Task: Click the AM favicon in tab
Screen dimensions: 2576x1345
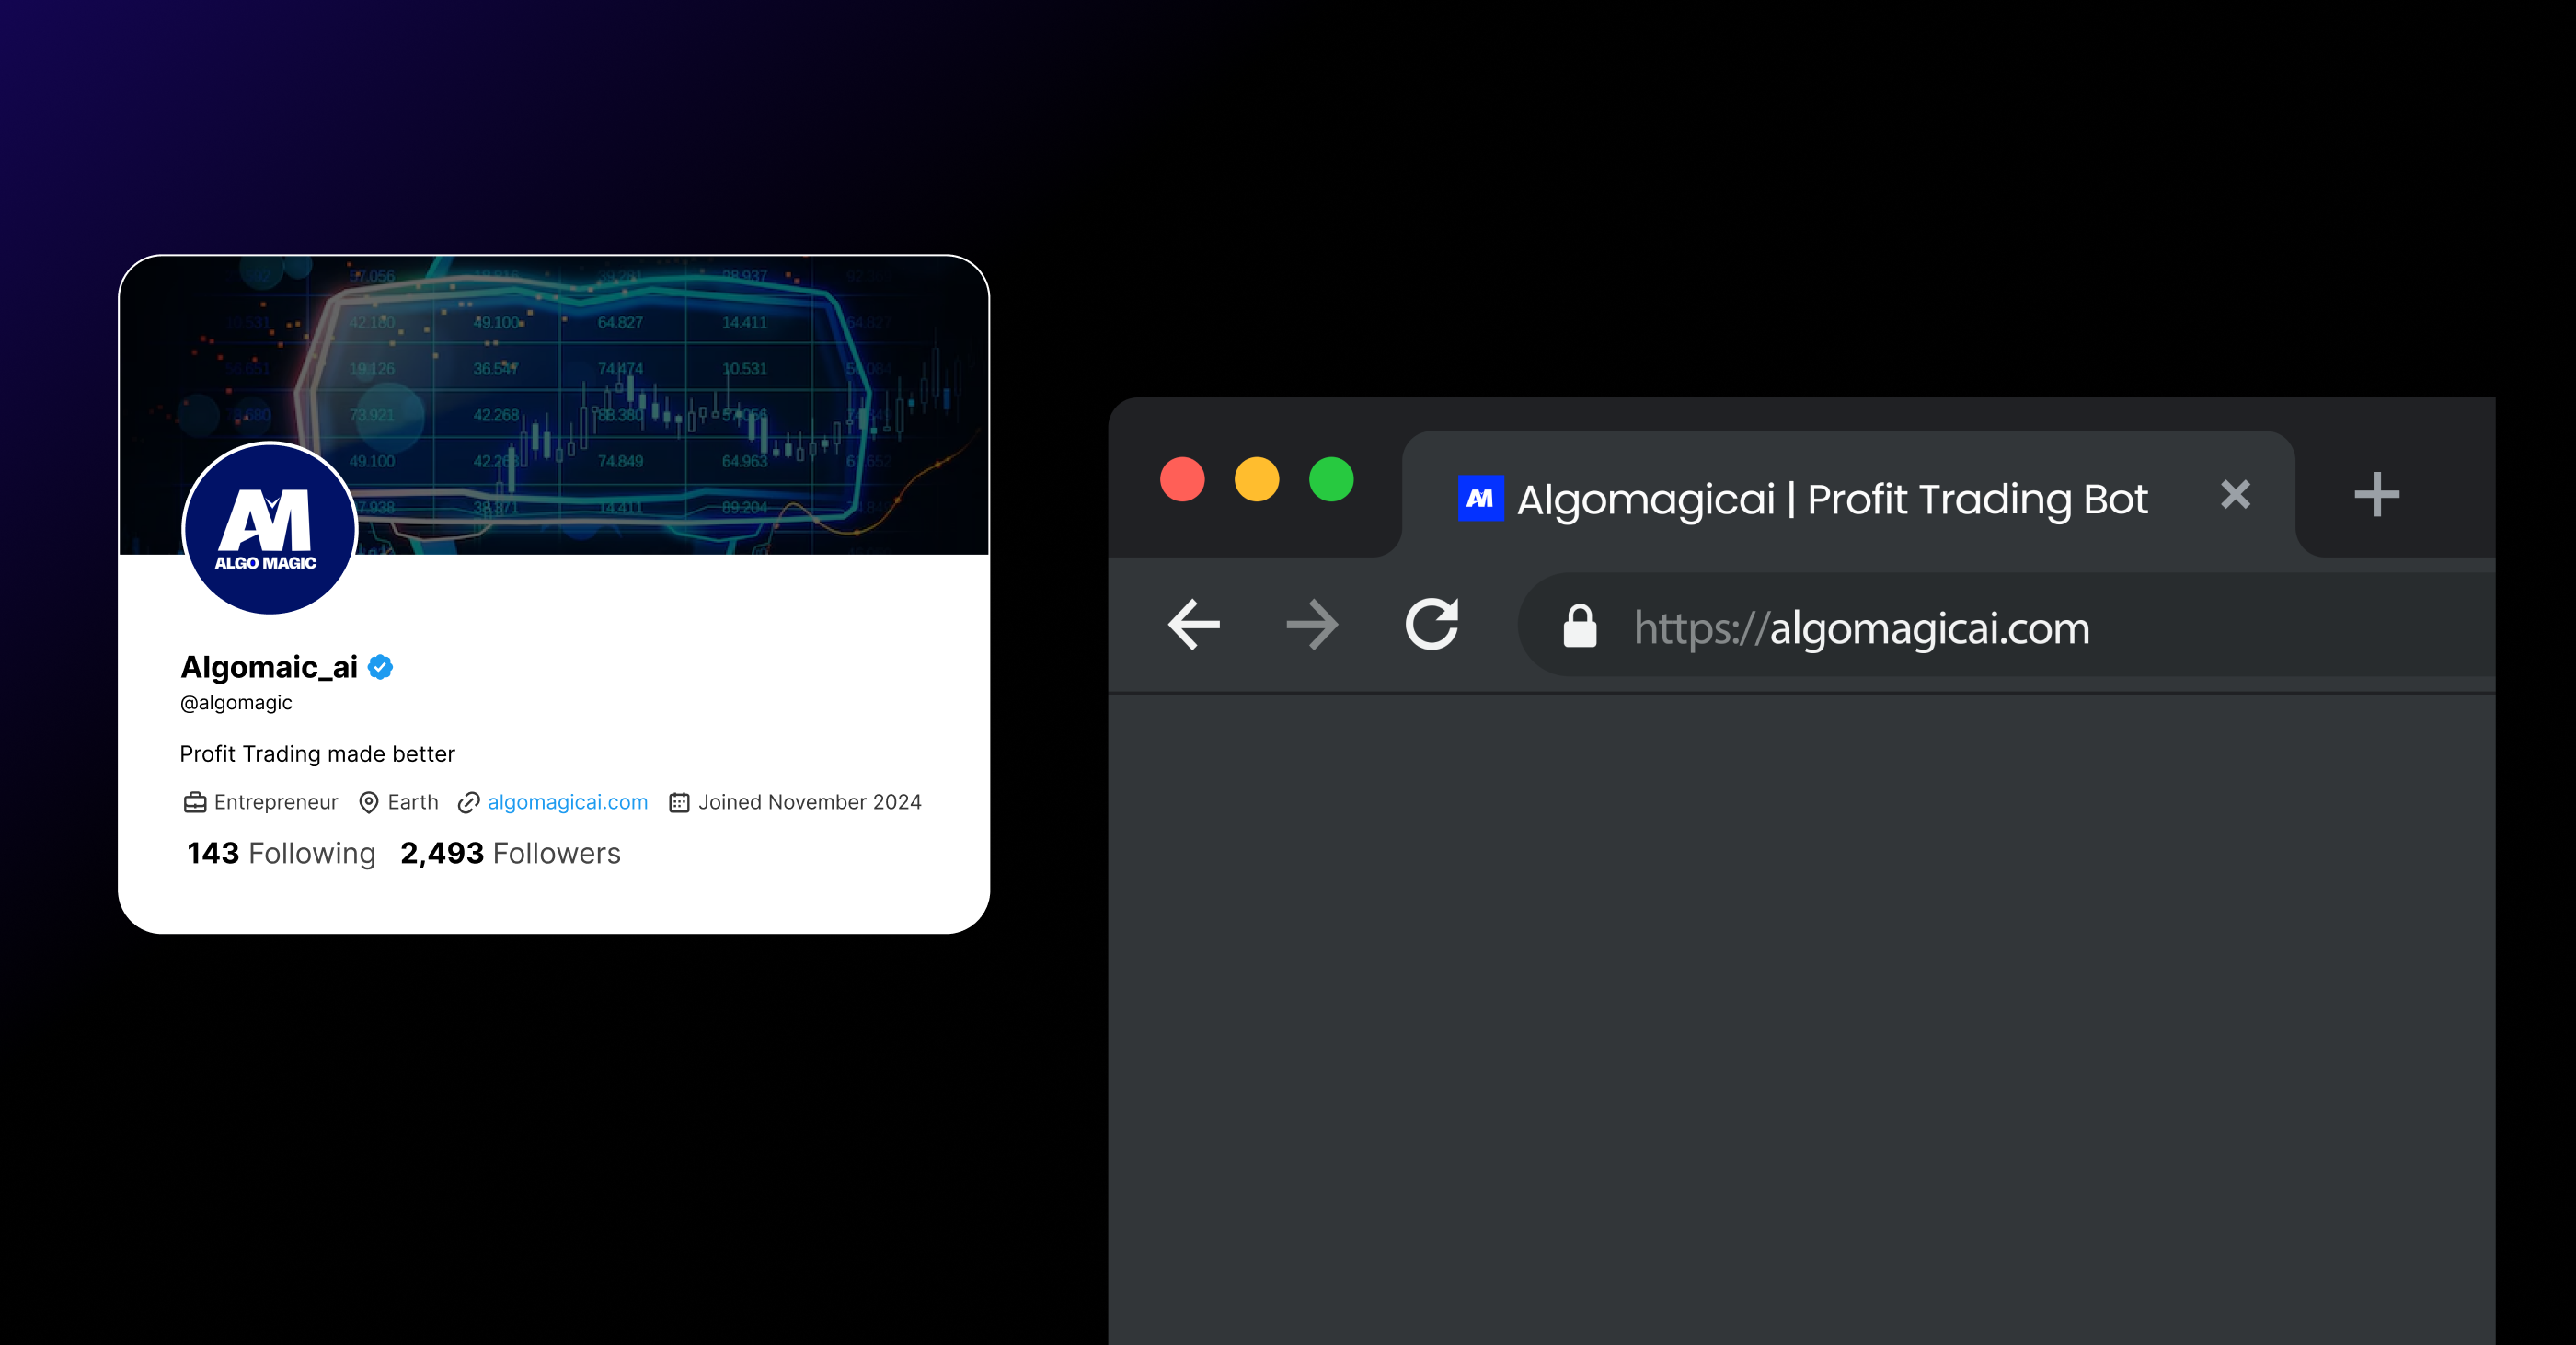Action: (x=1480, y=498)
